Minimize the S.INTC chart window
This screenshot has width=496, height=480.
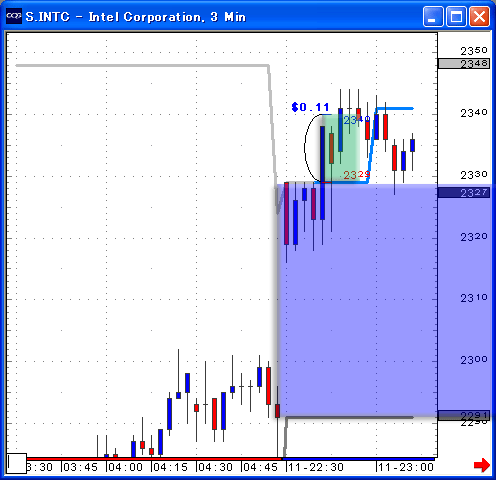pos(433,16)
